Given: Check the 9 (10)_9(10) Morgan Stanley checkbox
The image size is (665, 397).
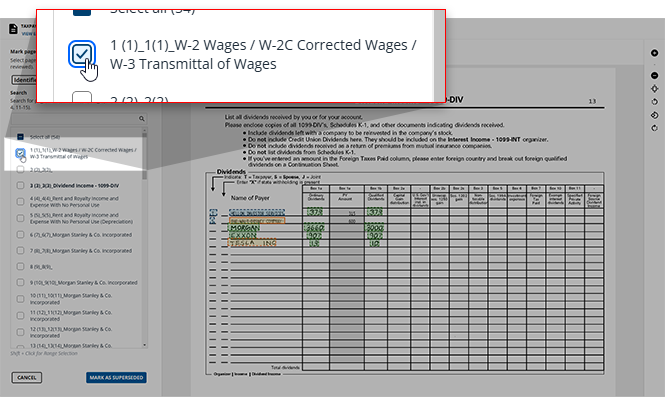Looking at the screenshot, I should [20, 282].
